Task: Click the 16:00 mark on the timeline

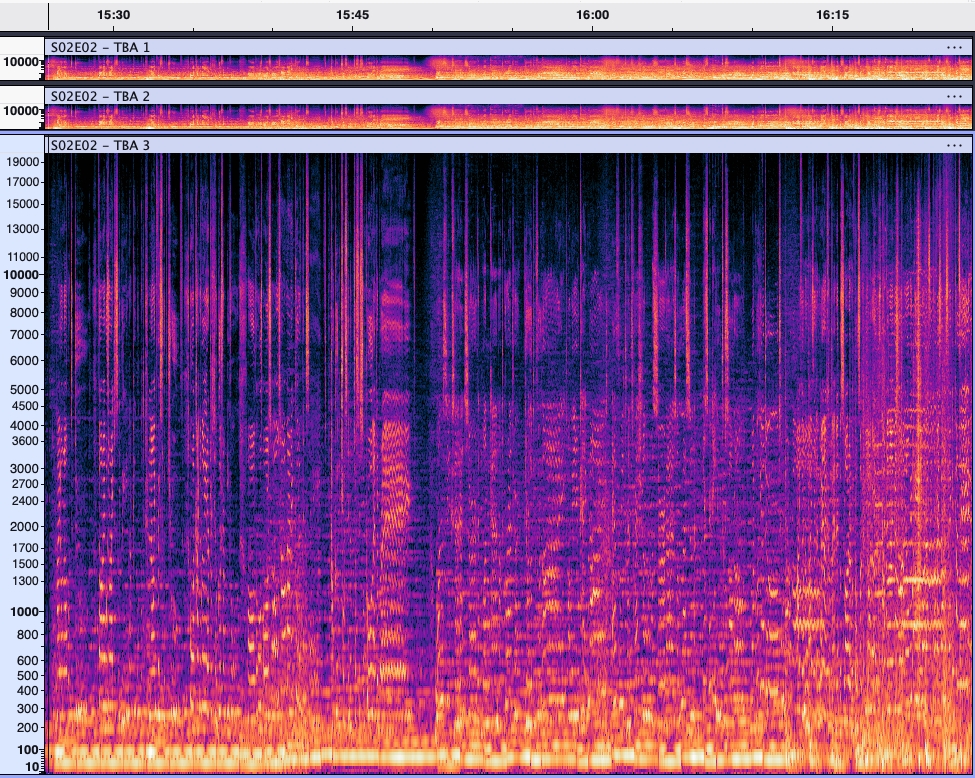Action: click(592, 15)
